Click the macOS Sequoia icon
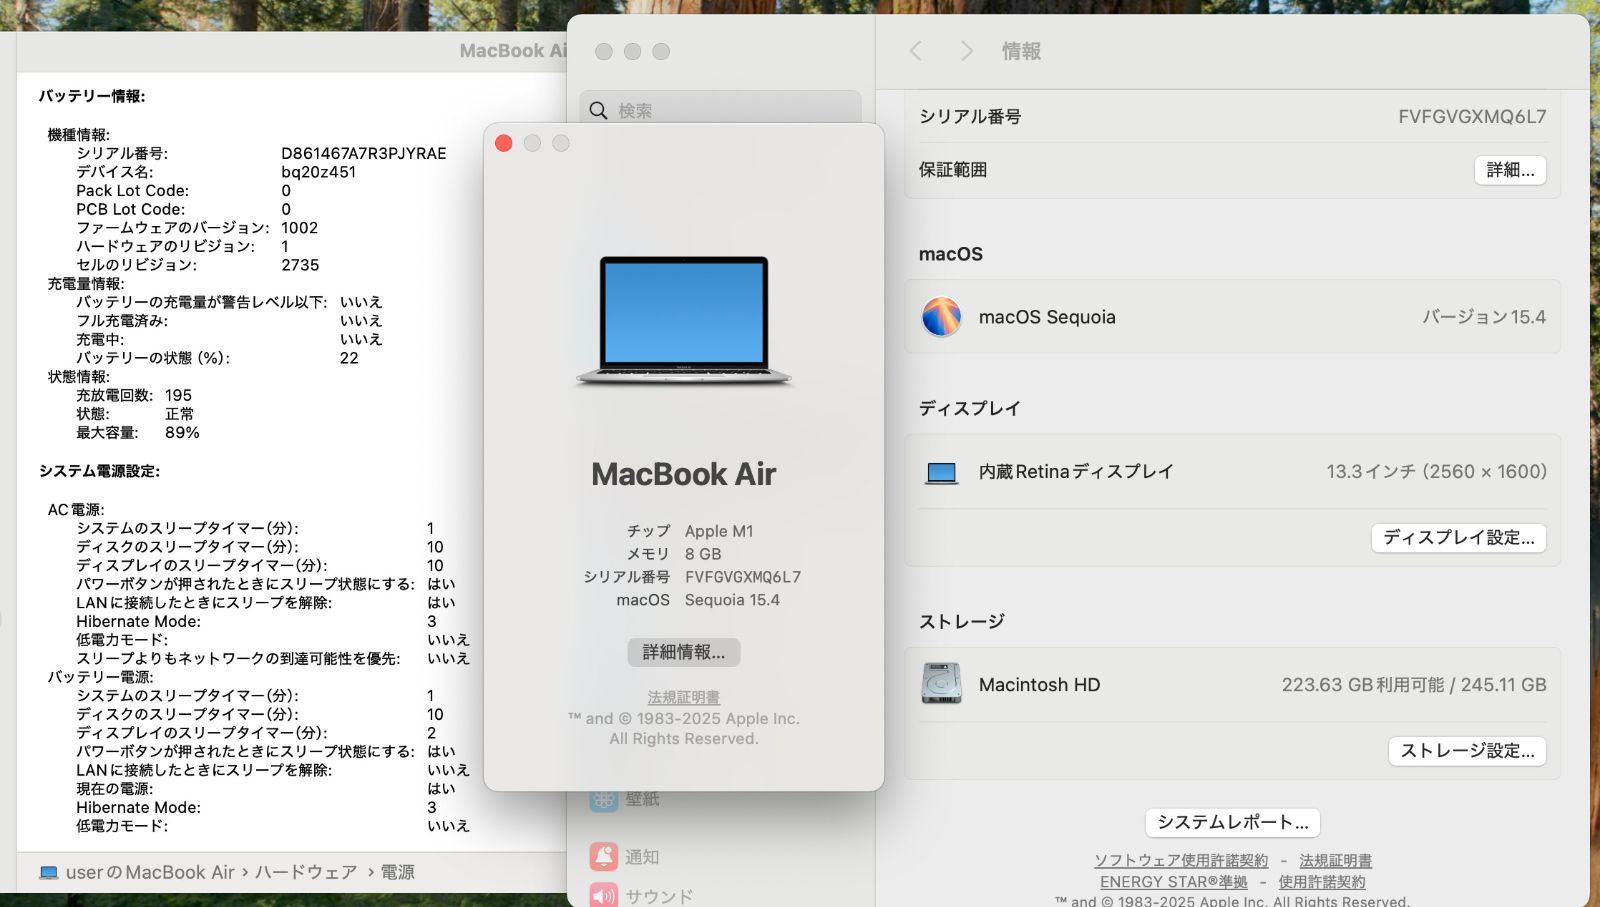Screen dimensions: 1600x907 [941, 317]
